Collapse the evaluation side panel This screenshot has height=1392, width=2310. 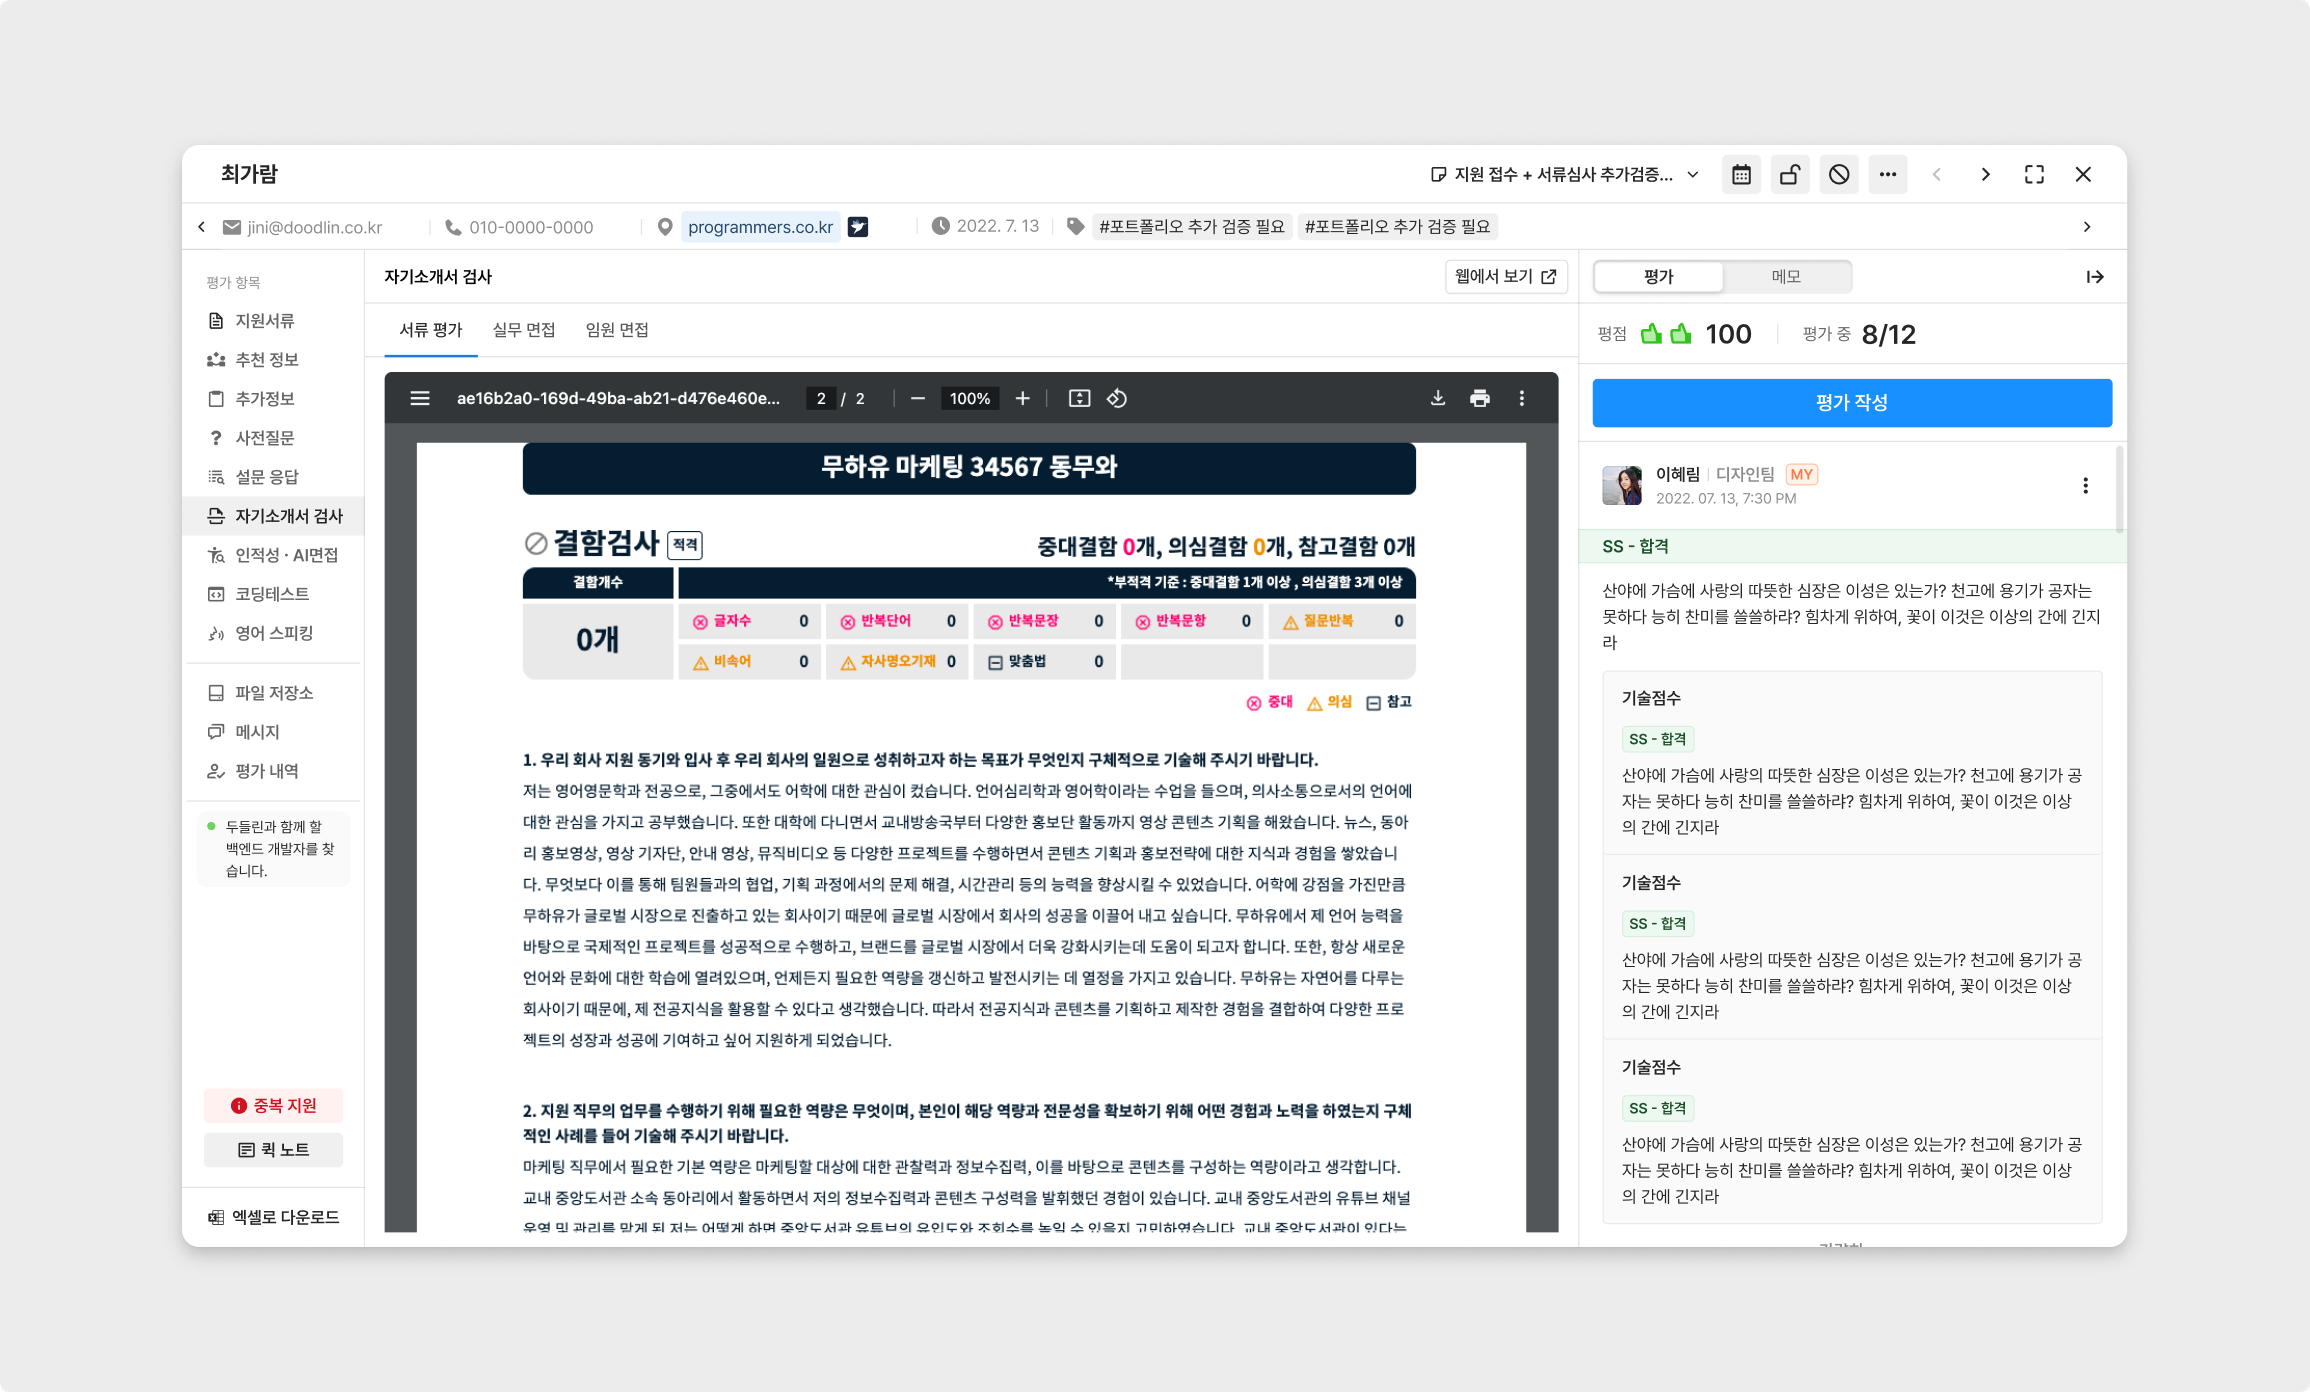2095,277
